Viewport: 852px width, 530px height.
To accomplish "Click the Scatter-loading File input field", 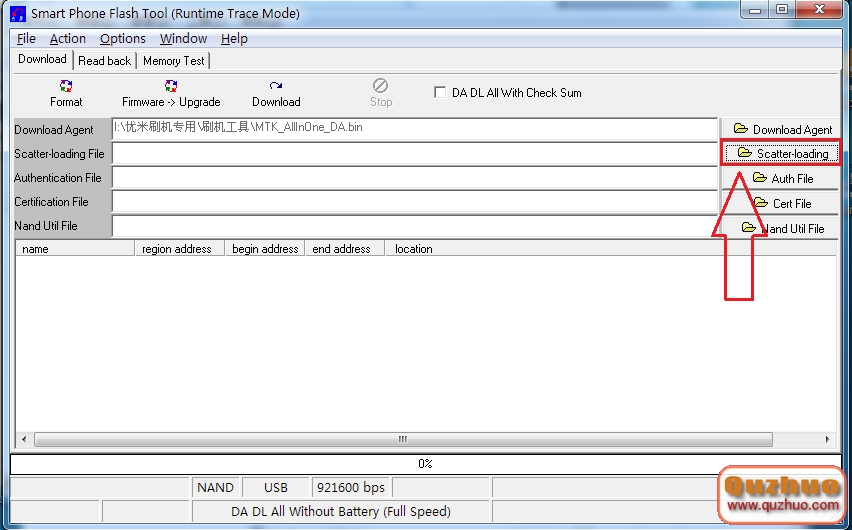I will (415, 153).
